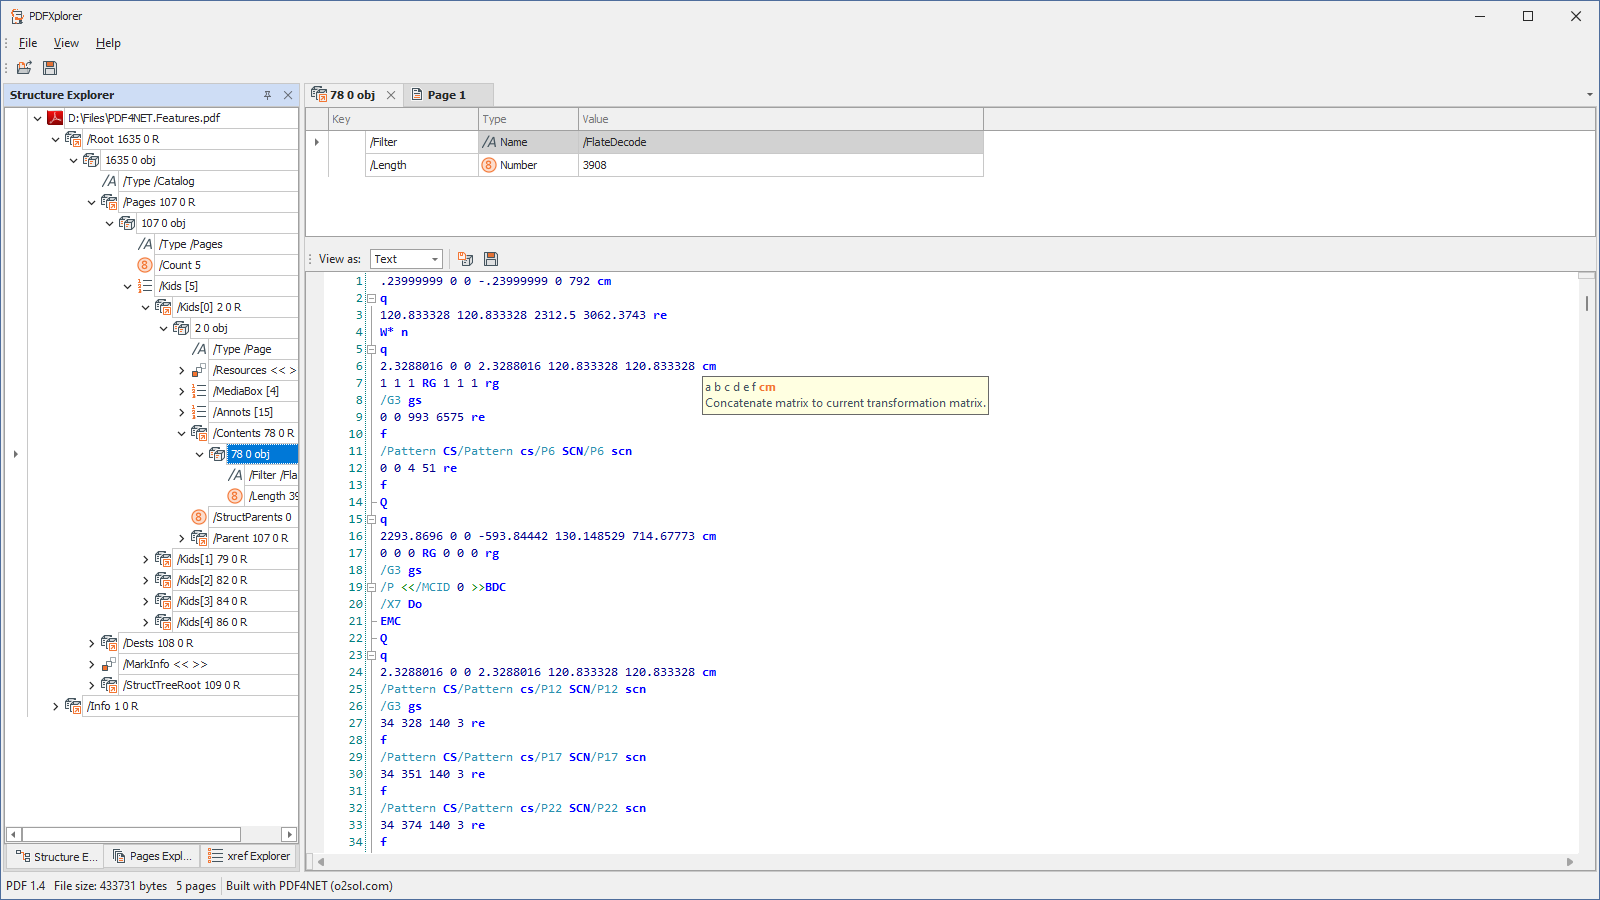This screenshot has width=1600, height=900.
Task: Expand the /Resources tree node
Action: 182,369
